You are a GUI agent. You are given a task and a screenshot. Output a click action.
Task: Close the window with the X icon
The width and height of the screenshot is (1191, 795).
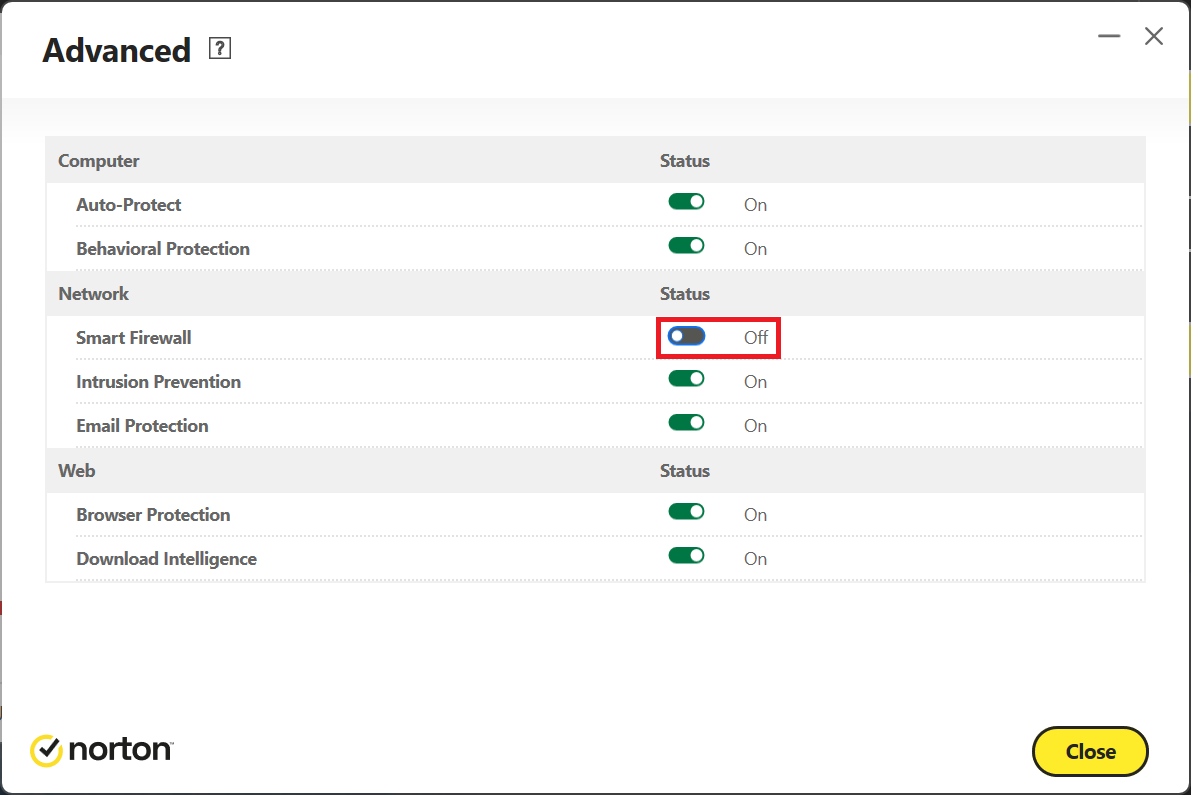(x=1154, y=37)
